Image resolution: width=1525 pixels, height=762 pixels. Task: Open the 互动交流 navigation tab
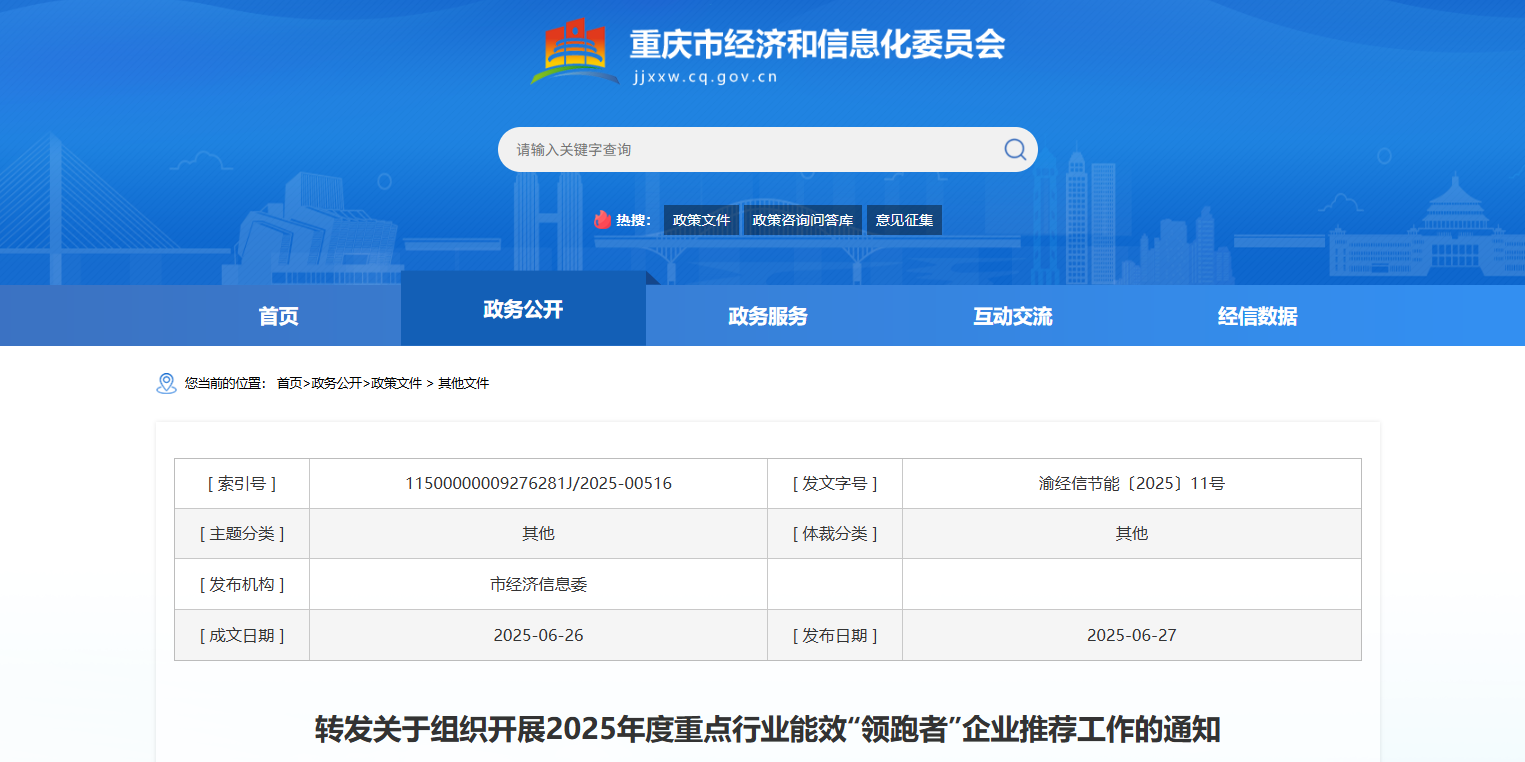pos(1013,316)
